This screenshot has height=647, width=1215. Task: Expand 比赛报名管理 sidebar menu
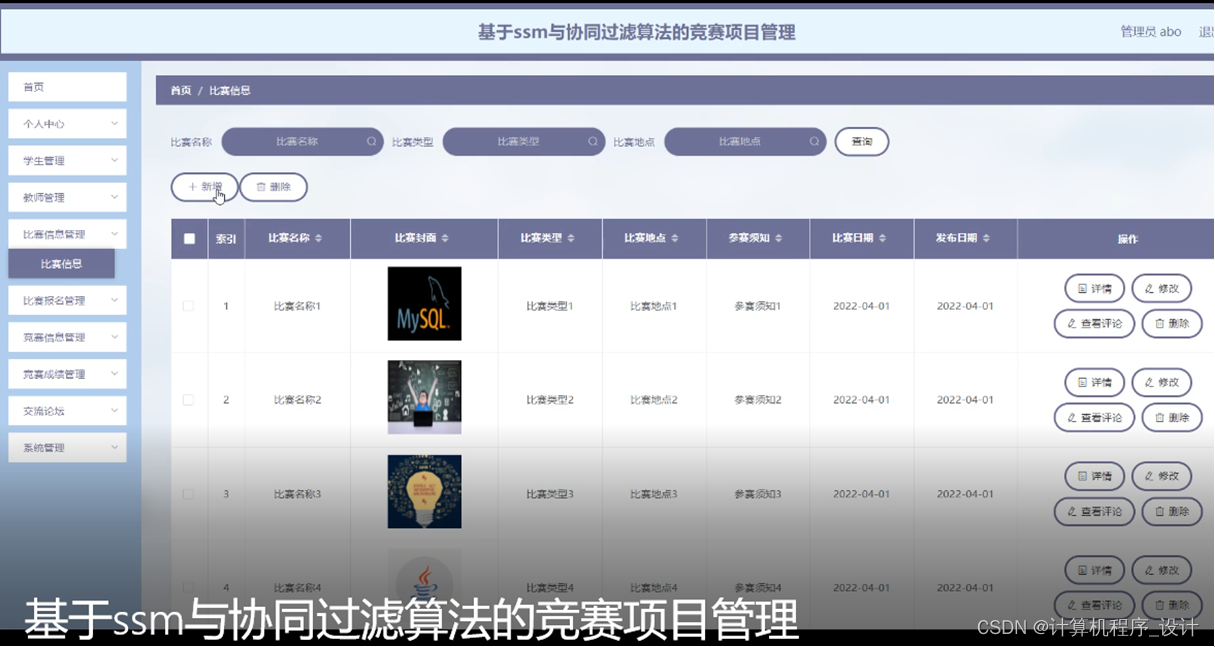tap(67, 300)
